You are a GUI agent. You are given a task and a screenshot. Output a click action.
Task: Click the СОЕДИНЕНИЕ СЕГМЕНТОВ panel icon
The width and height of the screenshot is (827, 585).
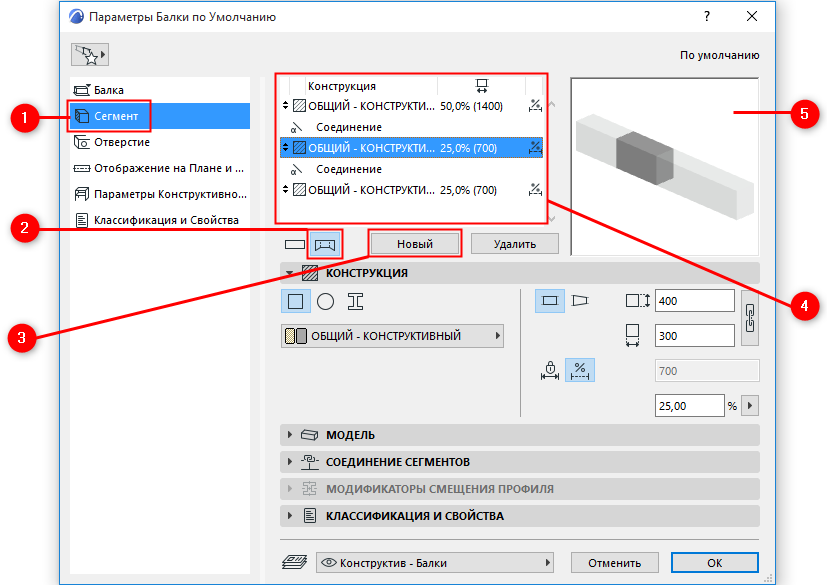pos(310,462)
